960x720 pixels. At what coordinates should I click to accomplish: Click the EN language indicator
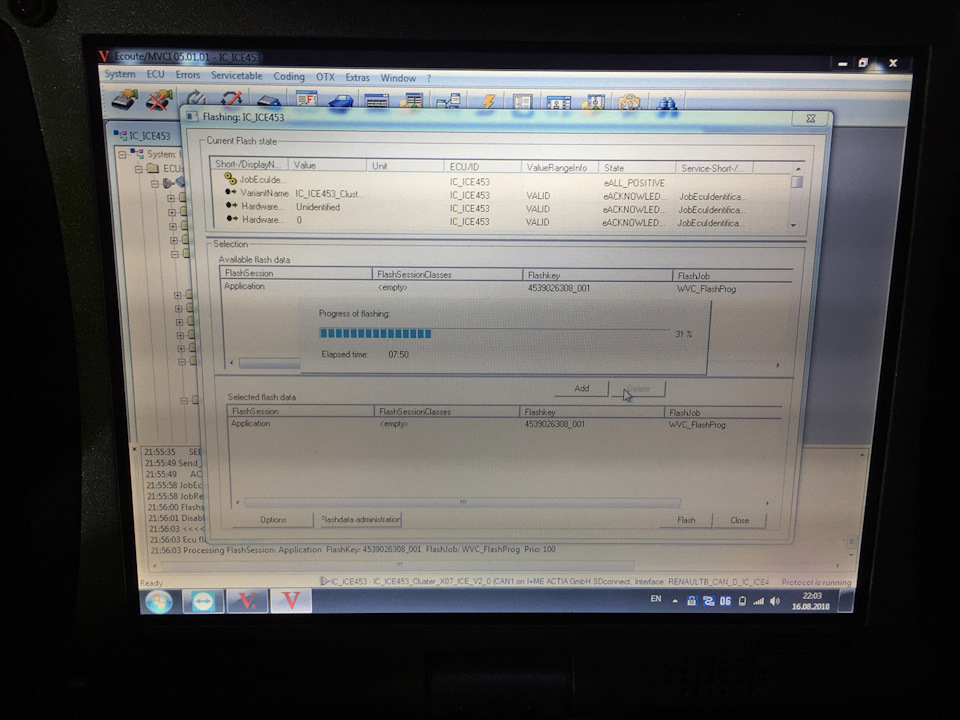tap(656, 599)
